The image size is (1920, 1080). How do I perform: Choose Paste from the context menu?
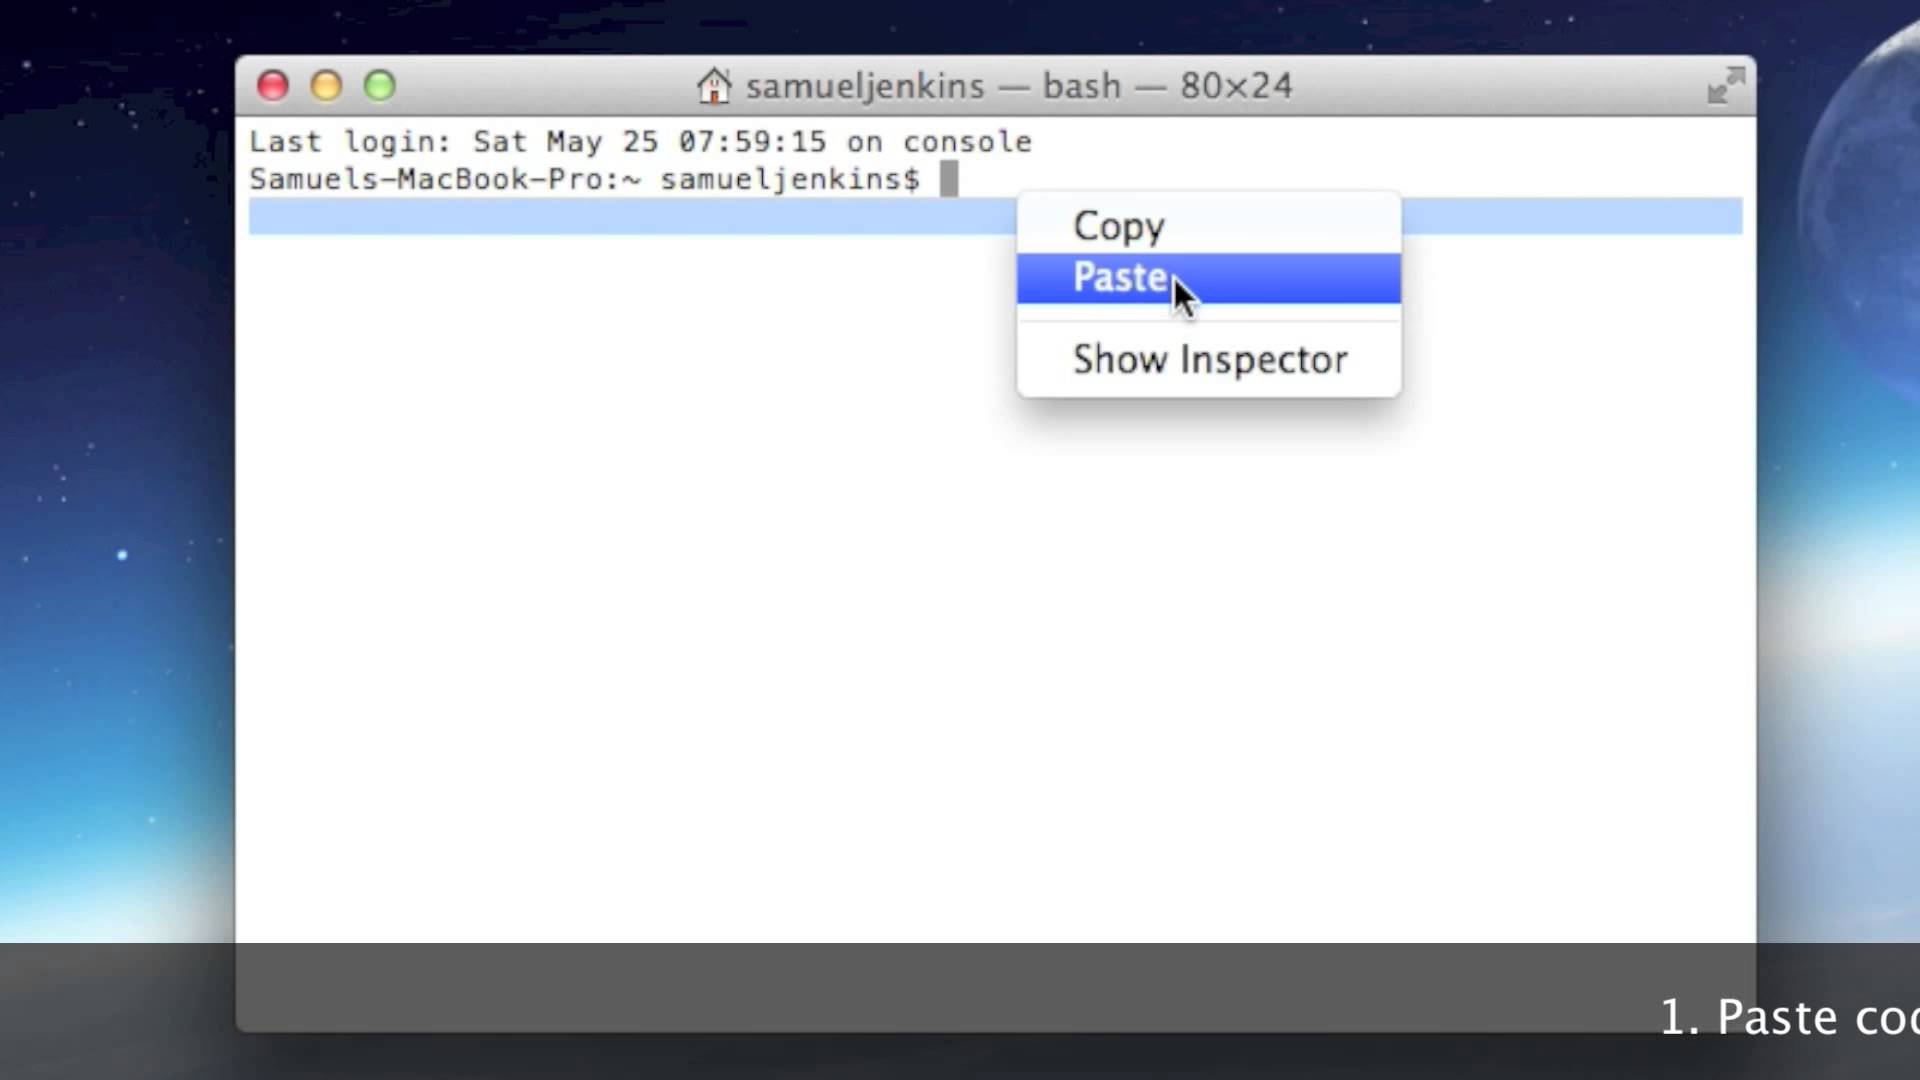click(1120, 278)
